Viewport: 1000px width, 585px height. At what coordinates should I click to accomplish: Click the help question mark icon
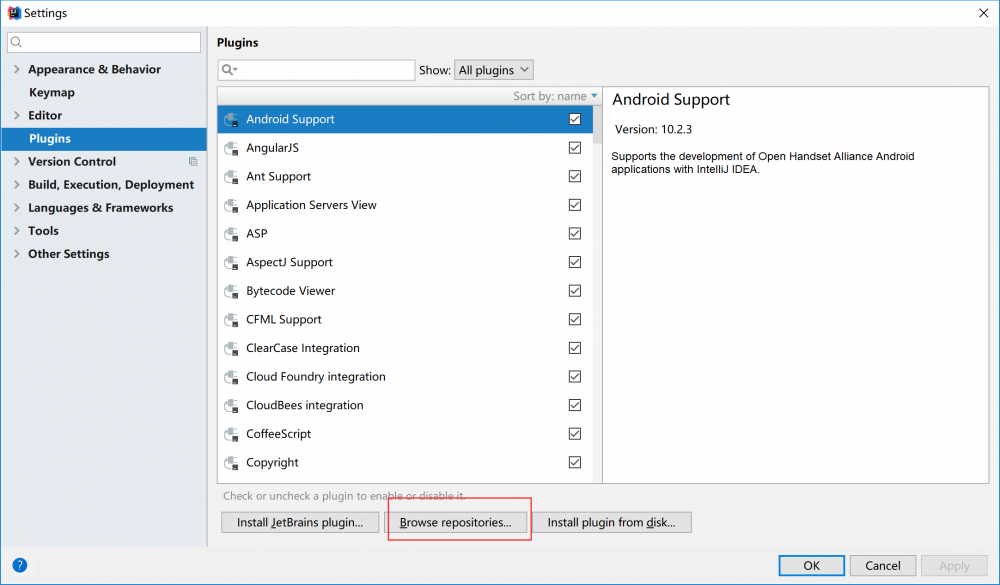pyautogui.click(x=19, y=565)
